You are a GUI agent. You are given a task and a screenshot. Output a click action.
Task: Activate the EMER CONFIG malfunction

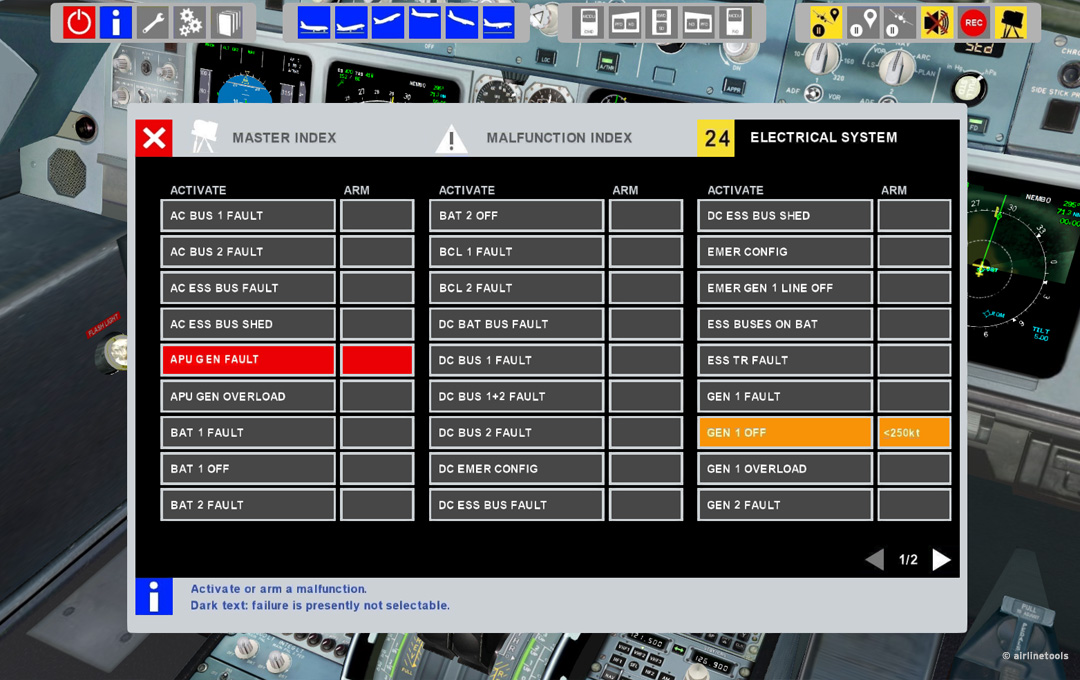coord(784,251)
